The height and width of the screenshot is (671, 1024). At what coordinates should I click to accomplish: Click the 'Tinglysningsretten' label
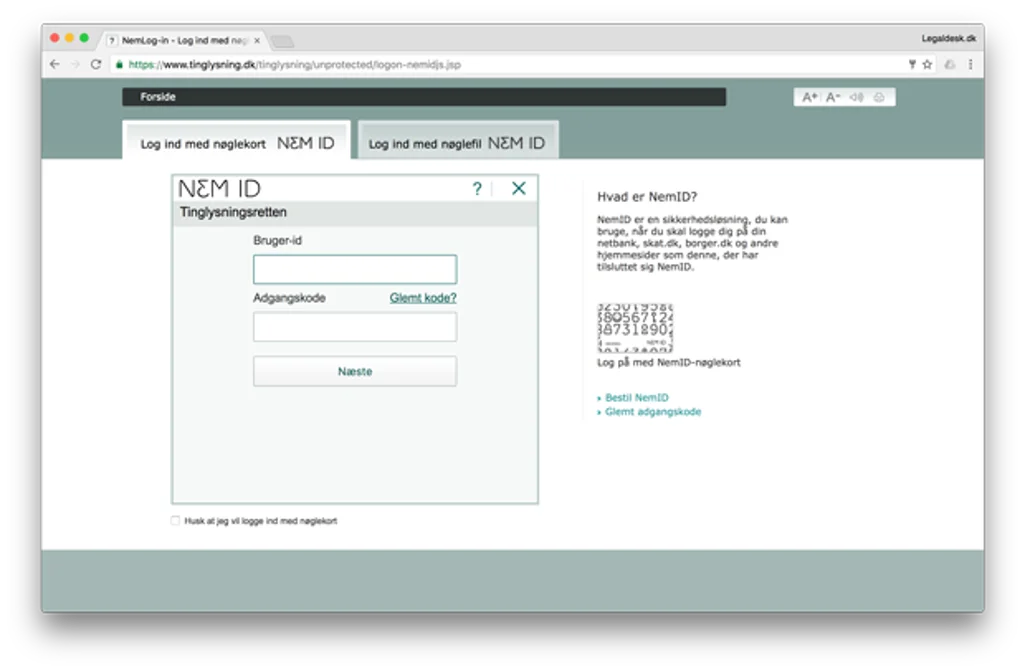233,212
